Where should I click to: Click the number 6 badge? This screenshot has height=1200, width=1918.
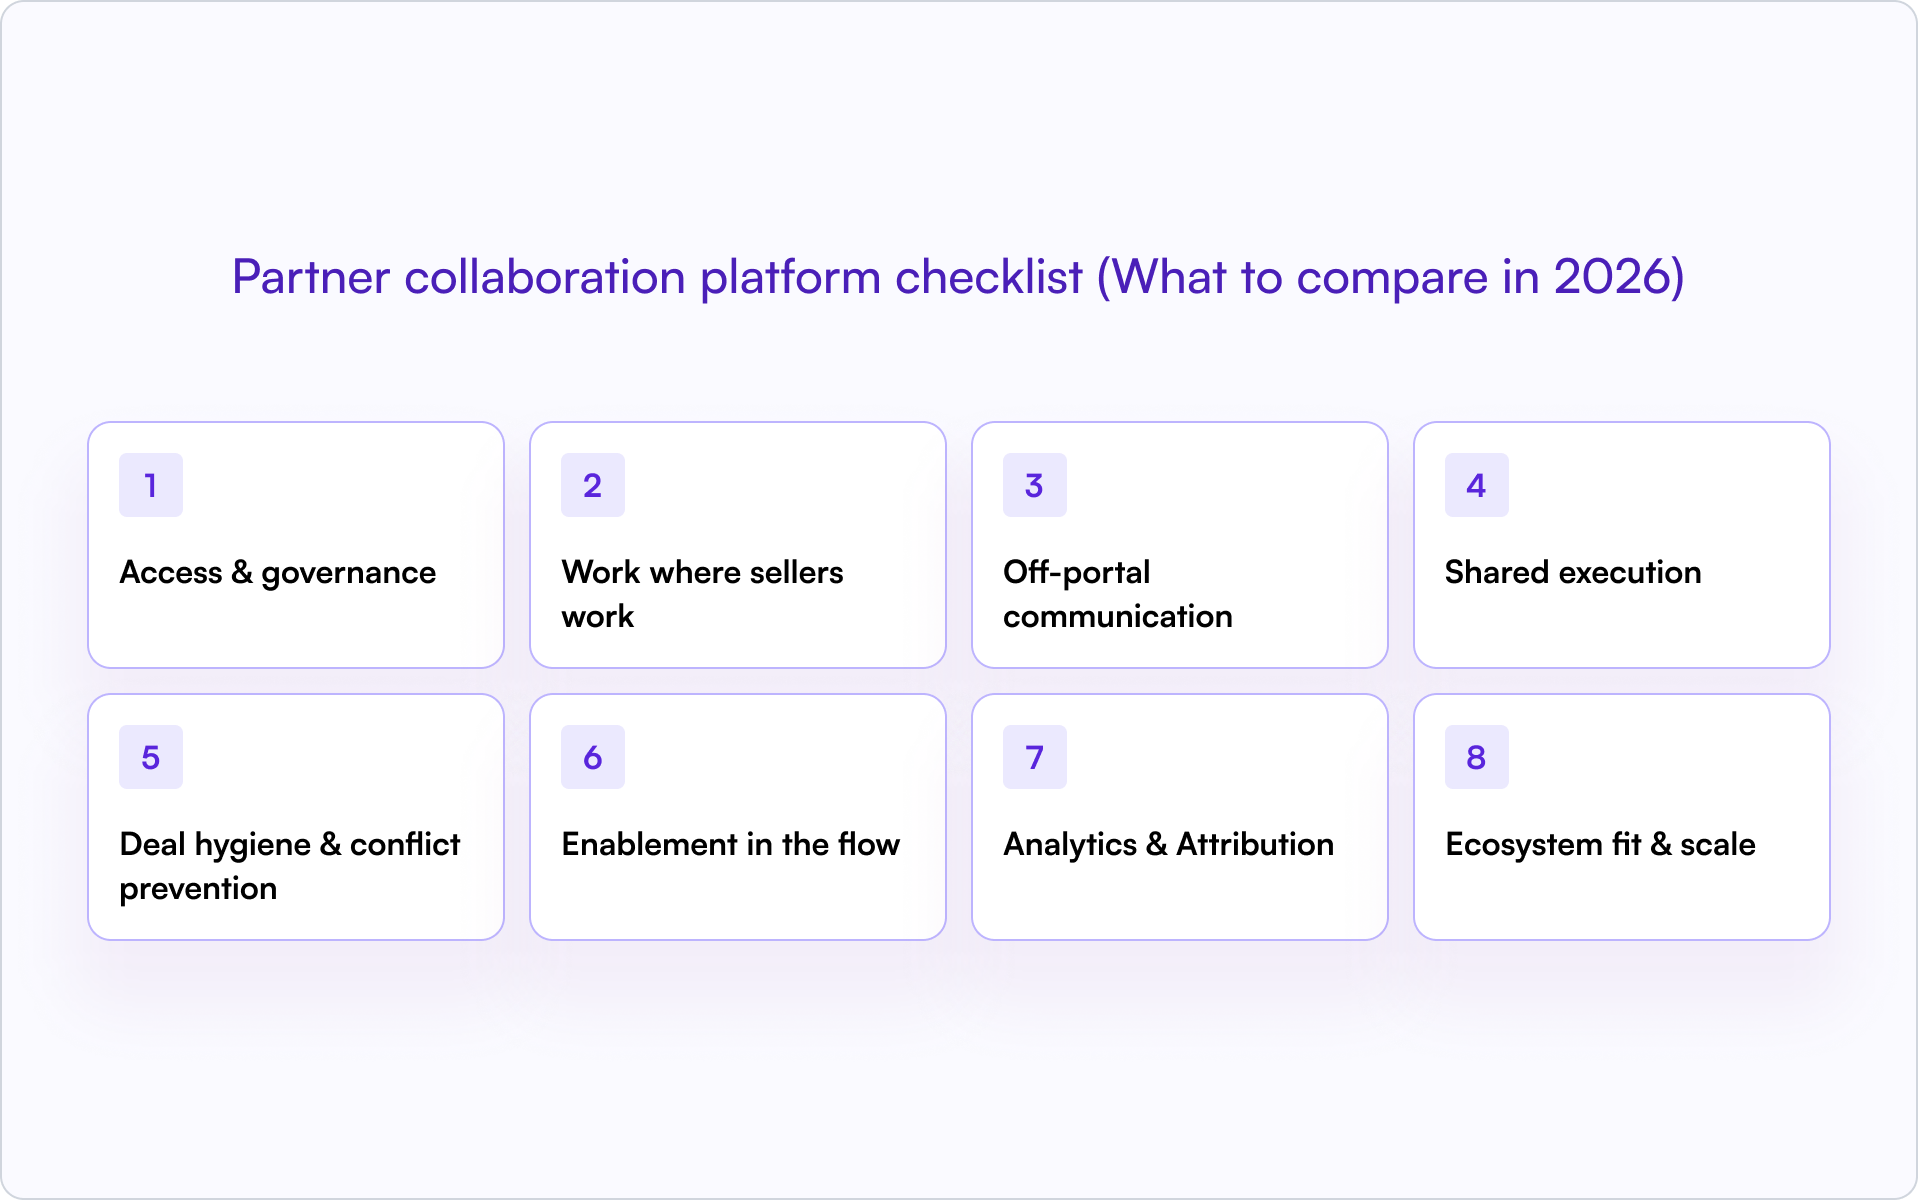tap(593, 757)
